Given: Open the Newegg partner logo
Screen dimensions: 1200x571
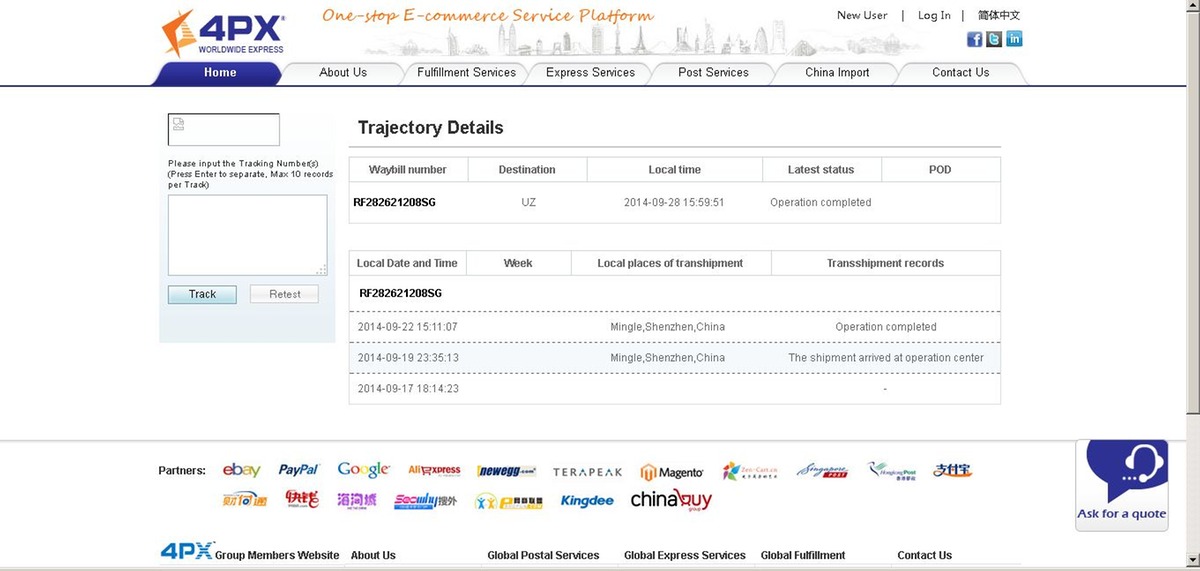Looking at the screenshot, I should pyautogui.click(x=506, y=471).
